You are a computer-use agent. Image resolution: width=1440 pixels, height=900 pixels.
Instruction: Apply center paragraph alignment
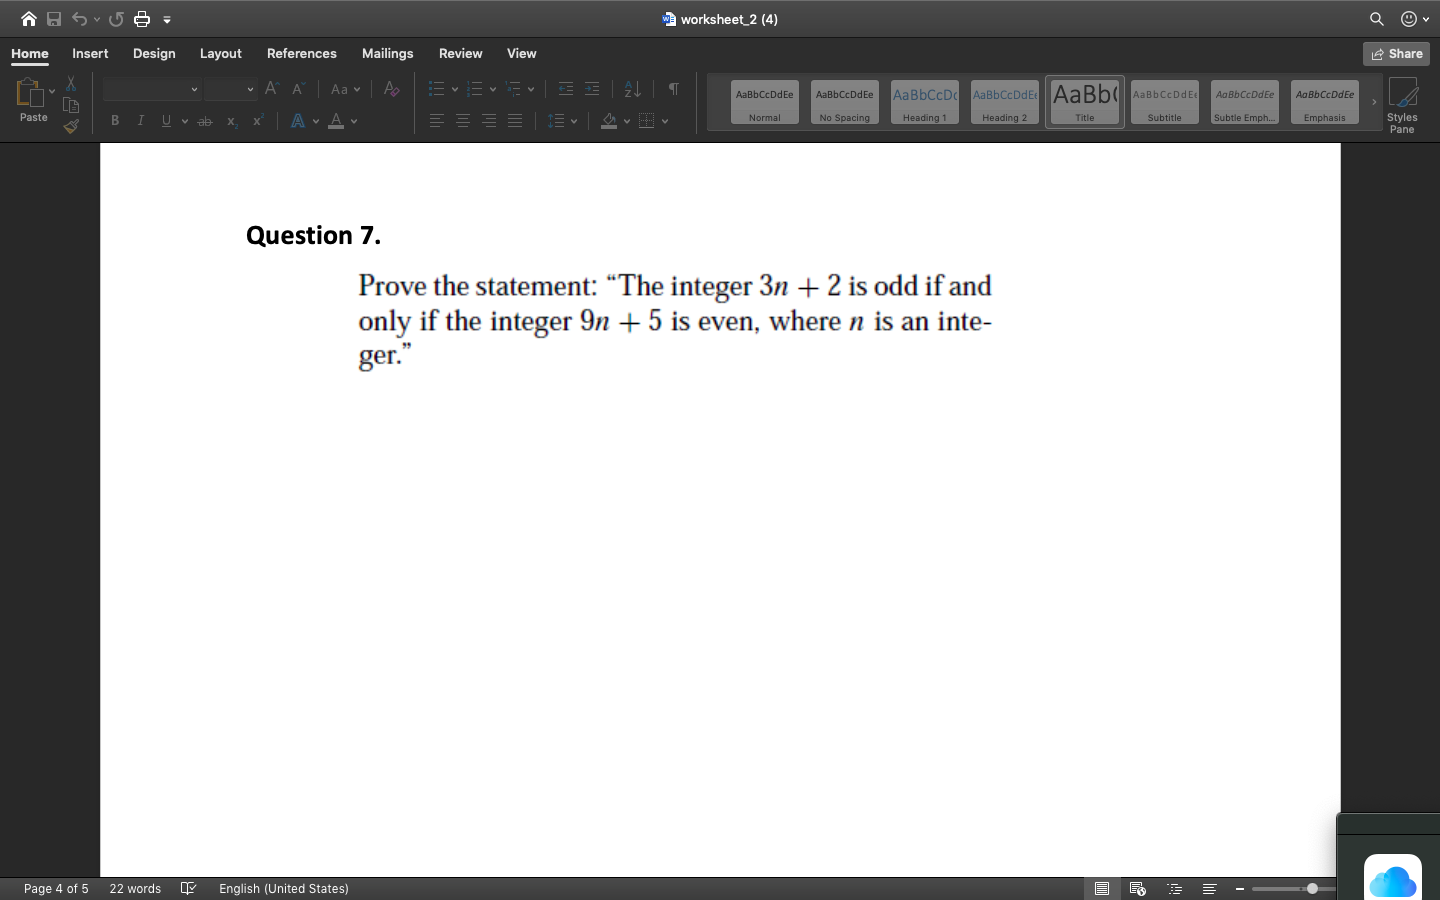coord(462,121)
